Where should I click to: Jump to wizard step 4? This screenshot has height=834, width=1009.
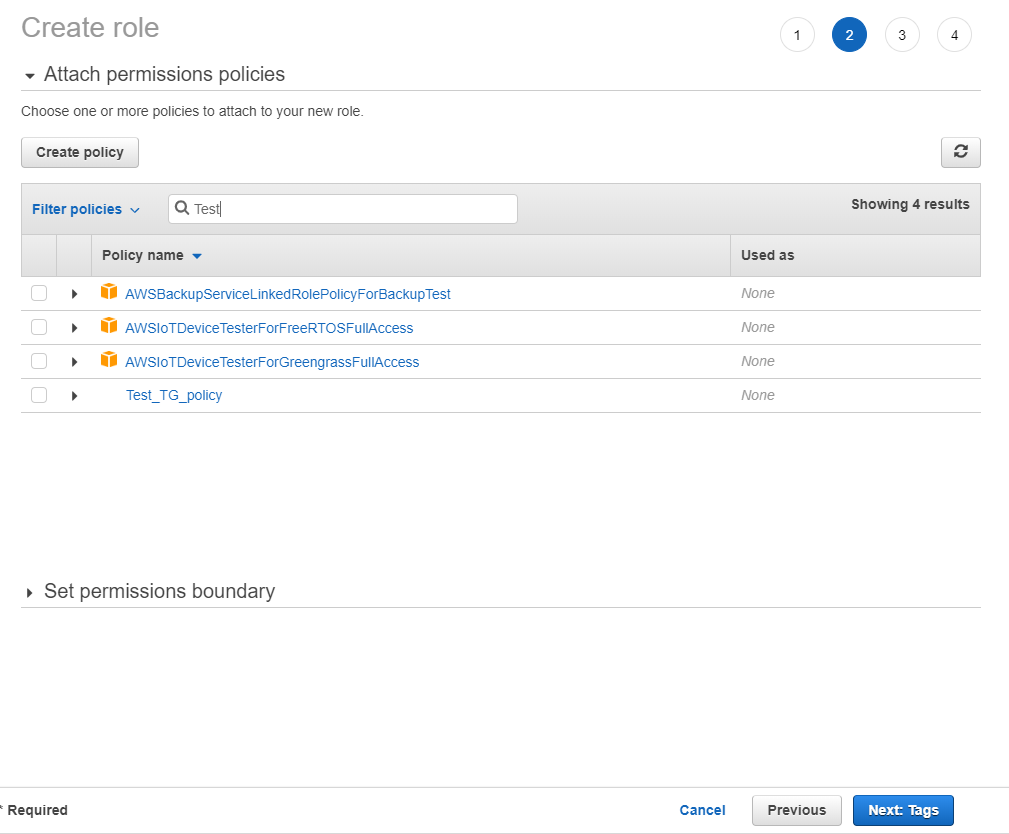pyautogui.click(x=954, y=35)
